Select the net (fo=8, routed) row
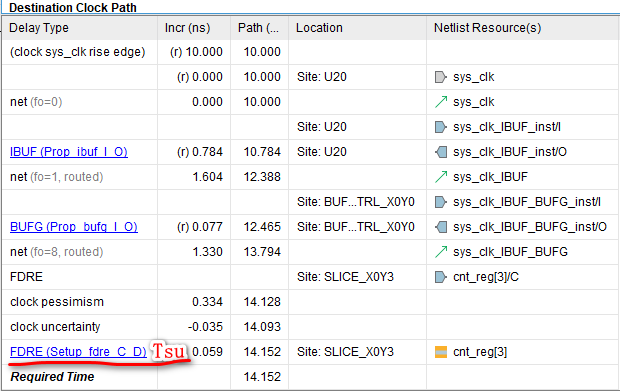The height and width of the screenshot is (391, 620). 311,252
